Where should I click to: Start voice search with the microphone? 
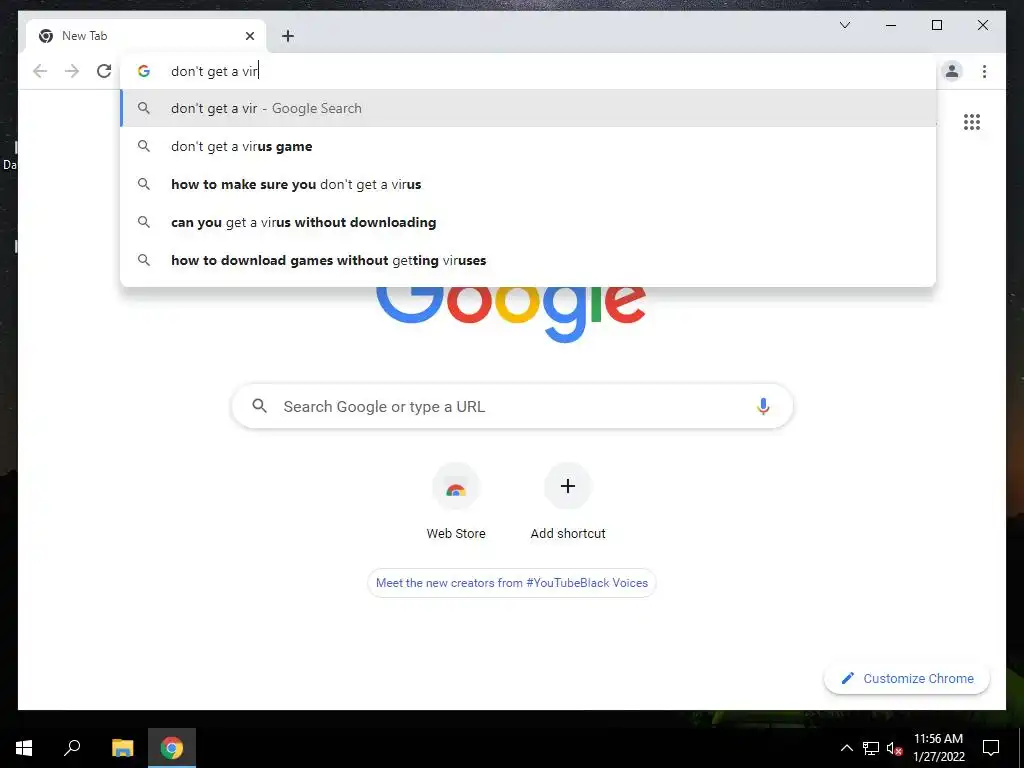point(763,406)
